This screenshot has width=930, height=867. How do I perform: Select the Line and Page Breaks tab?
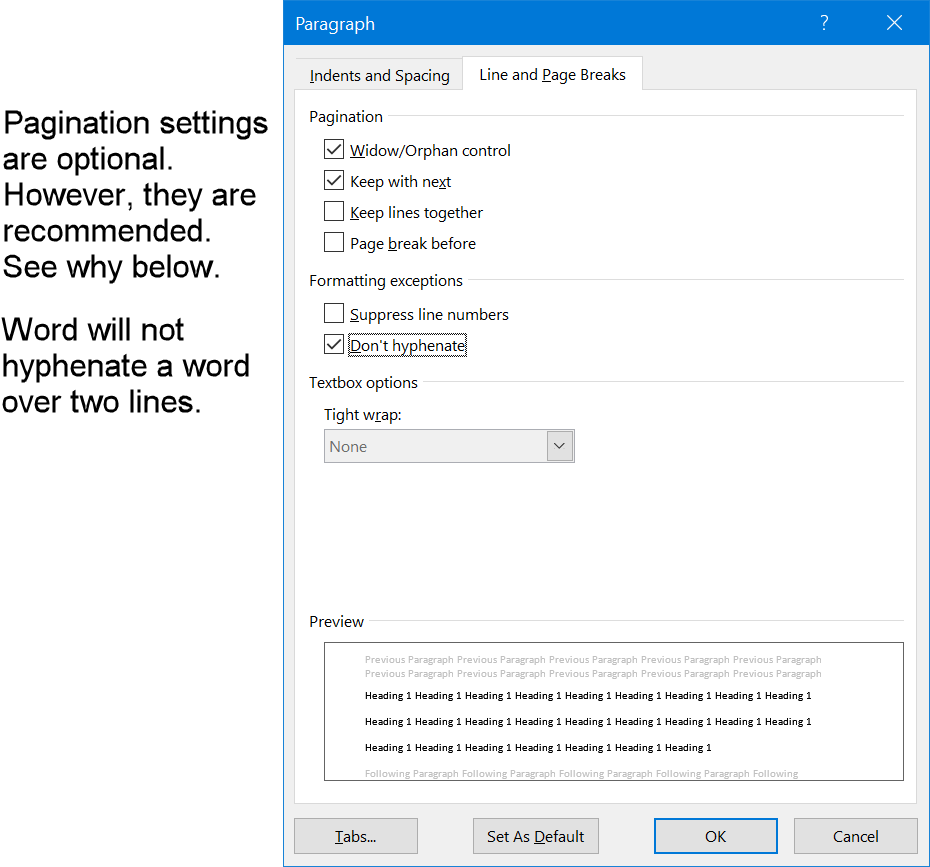click(x=552, y=73)
